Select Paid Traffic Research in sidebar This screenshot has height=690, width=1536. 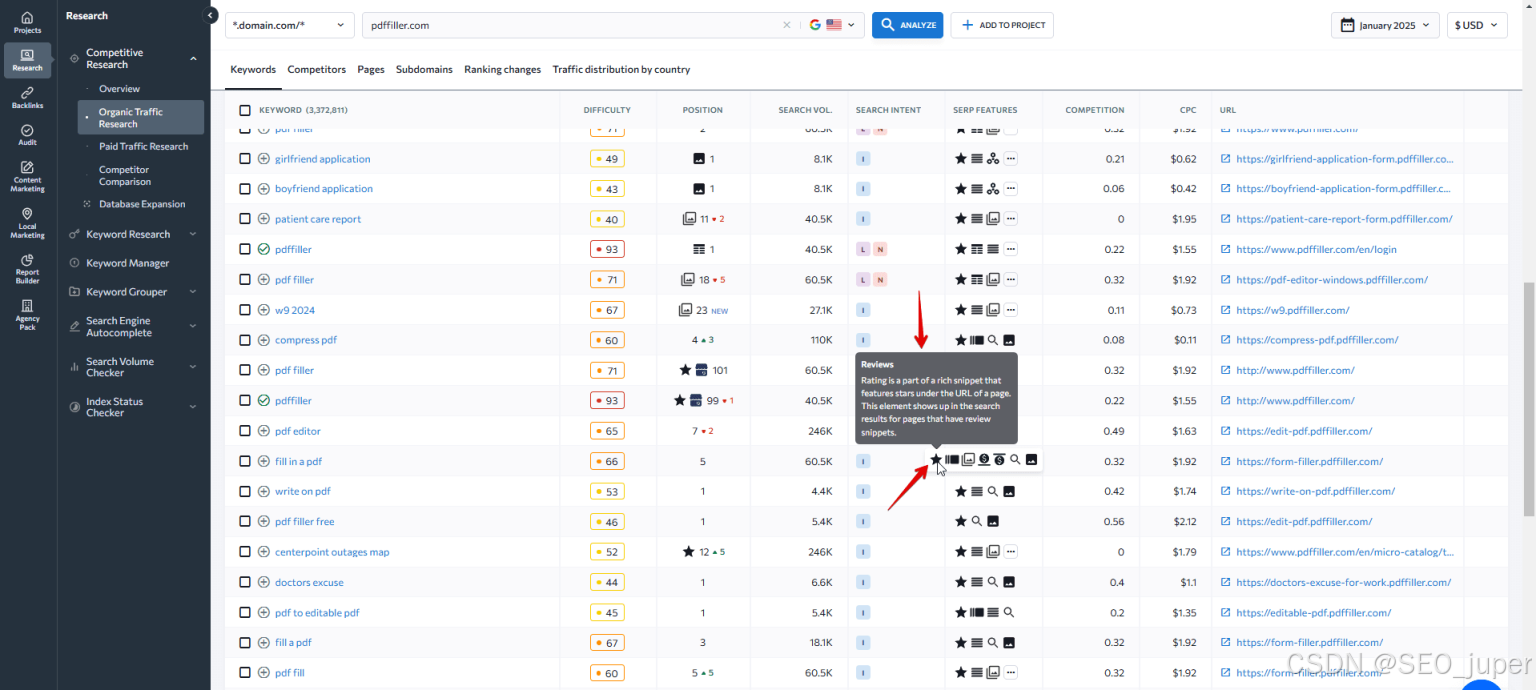click(x=143, y=146)
